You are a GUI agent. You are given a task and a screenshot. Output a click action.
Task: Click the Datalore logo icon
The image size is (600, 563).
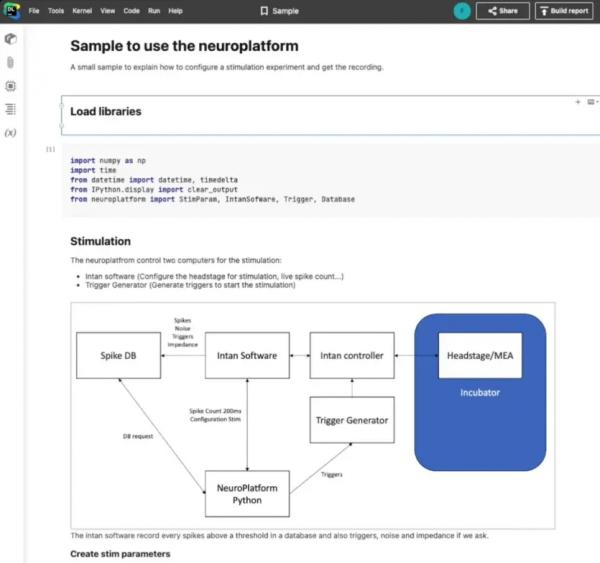tap(12, 10)
